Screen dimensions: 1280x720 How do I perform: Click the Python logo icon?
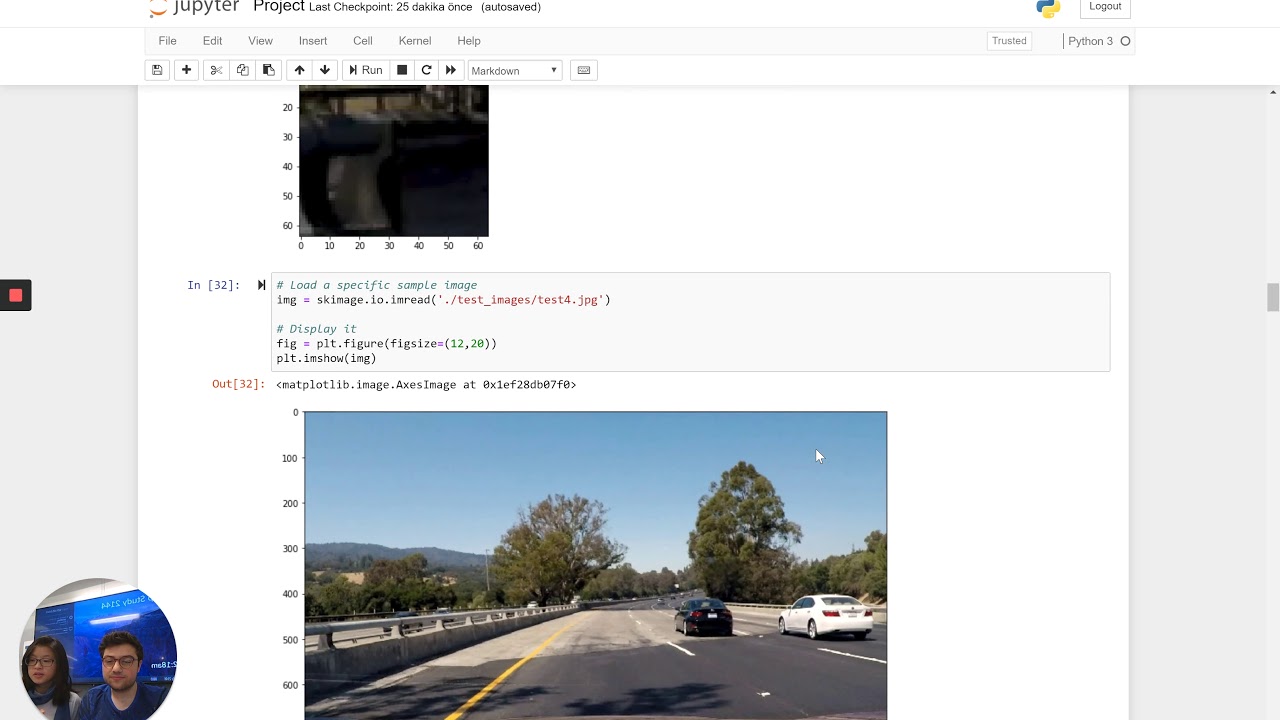point(1048,8)
